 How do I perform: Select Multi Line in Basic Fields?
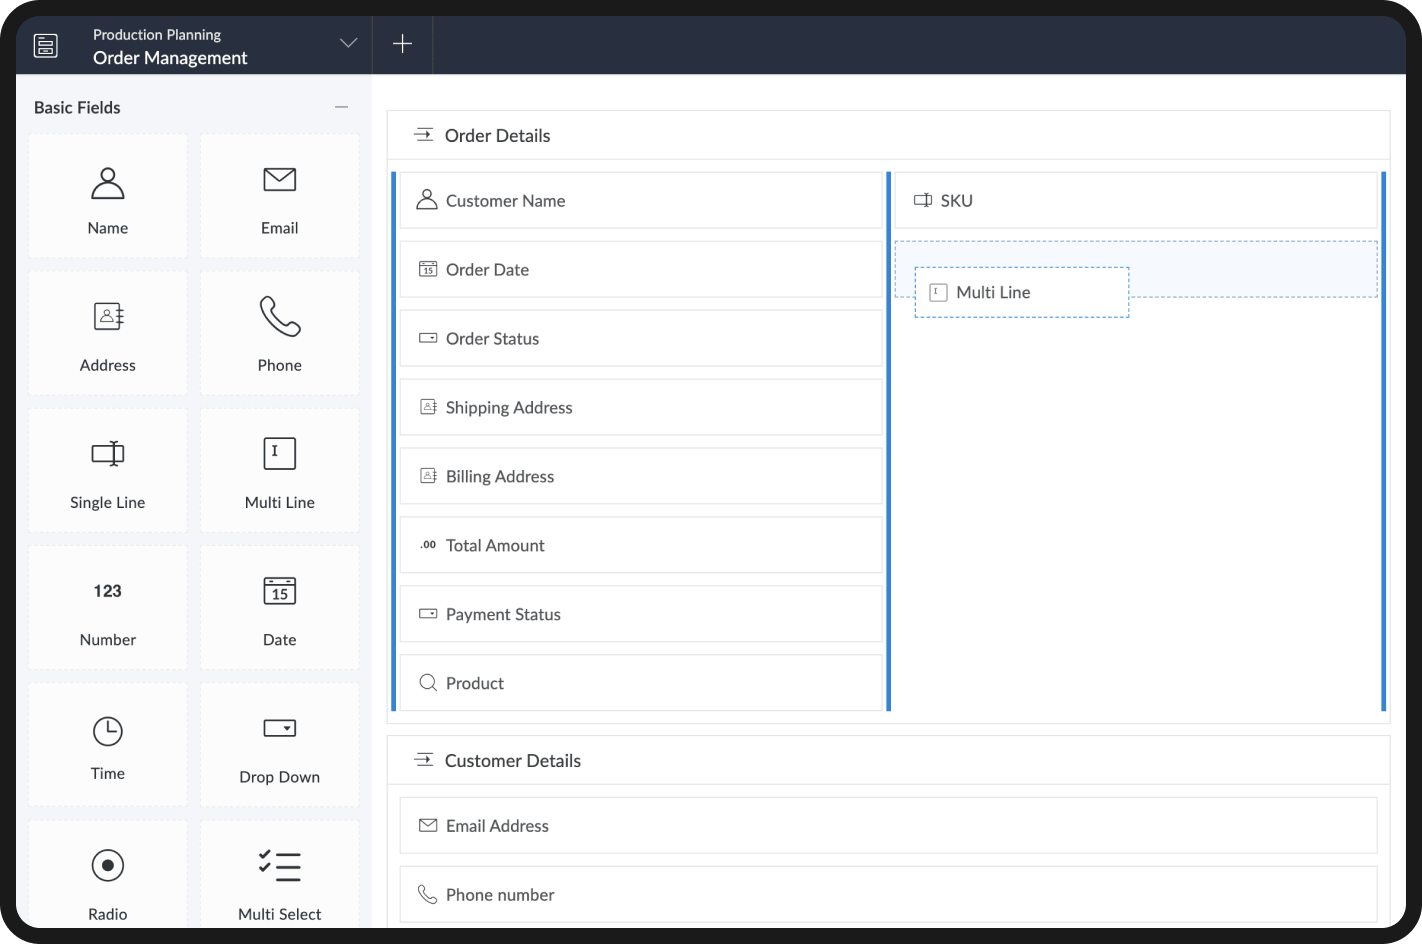(279, 471)
